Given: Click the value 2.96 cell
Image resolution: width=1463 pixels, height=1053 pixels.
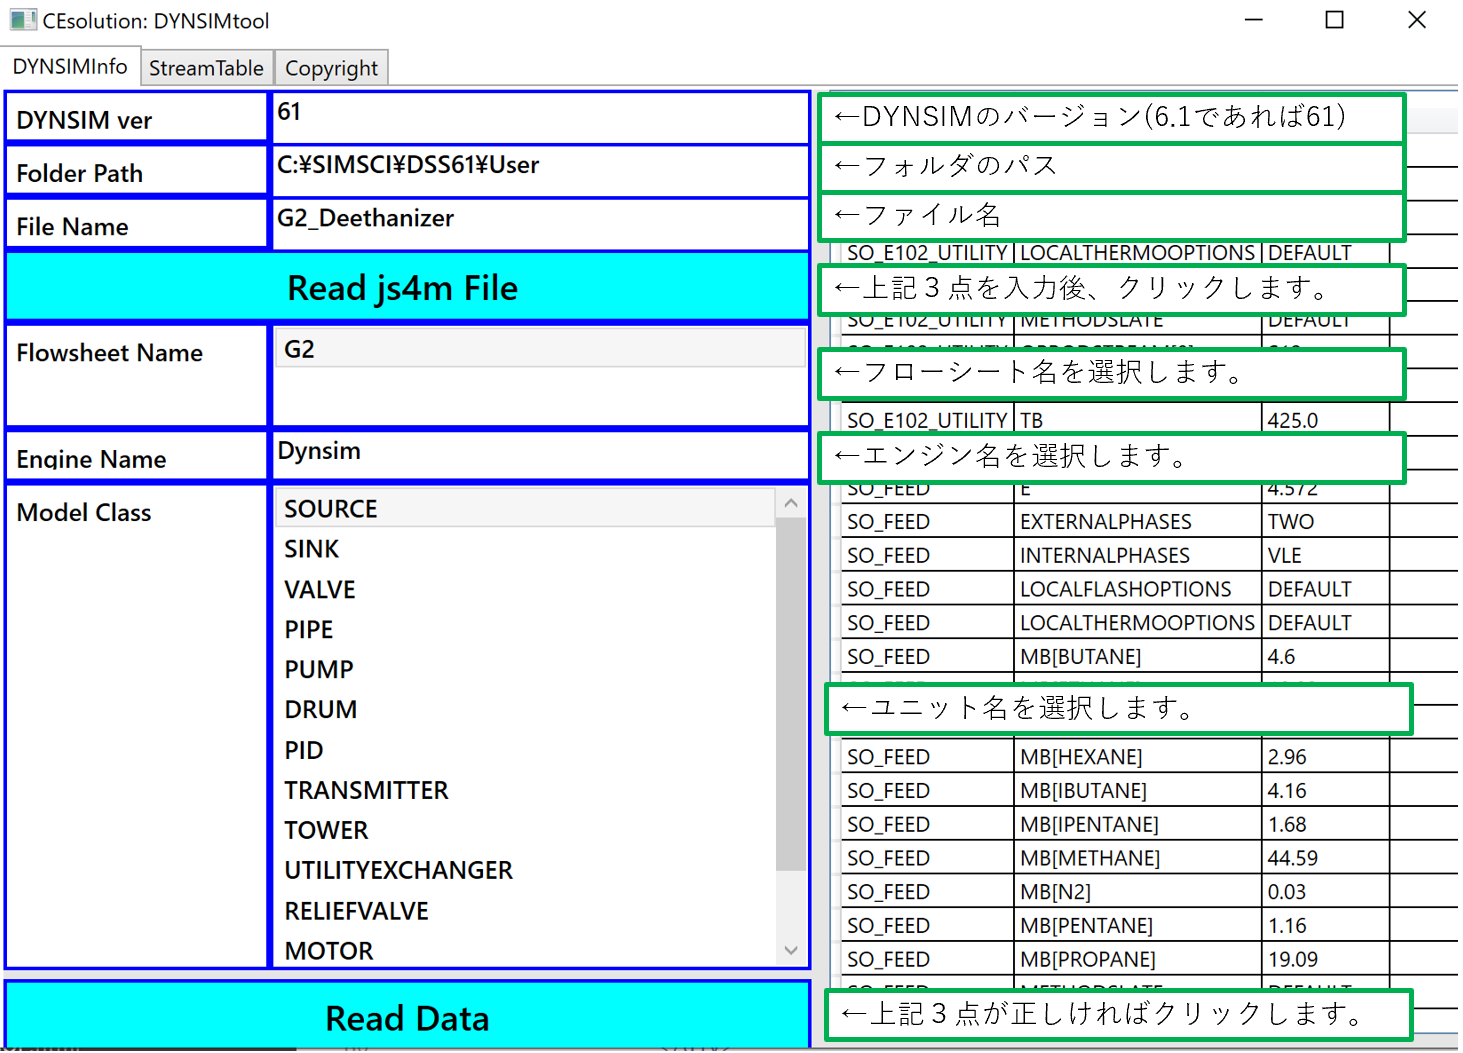Looking at the screenshot, I should 1325,757.
